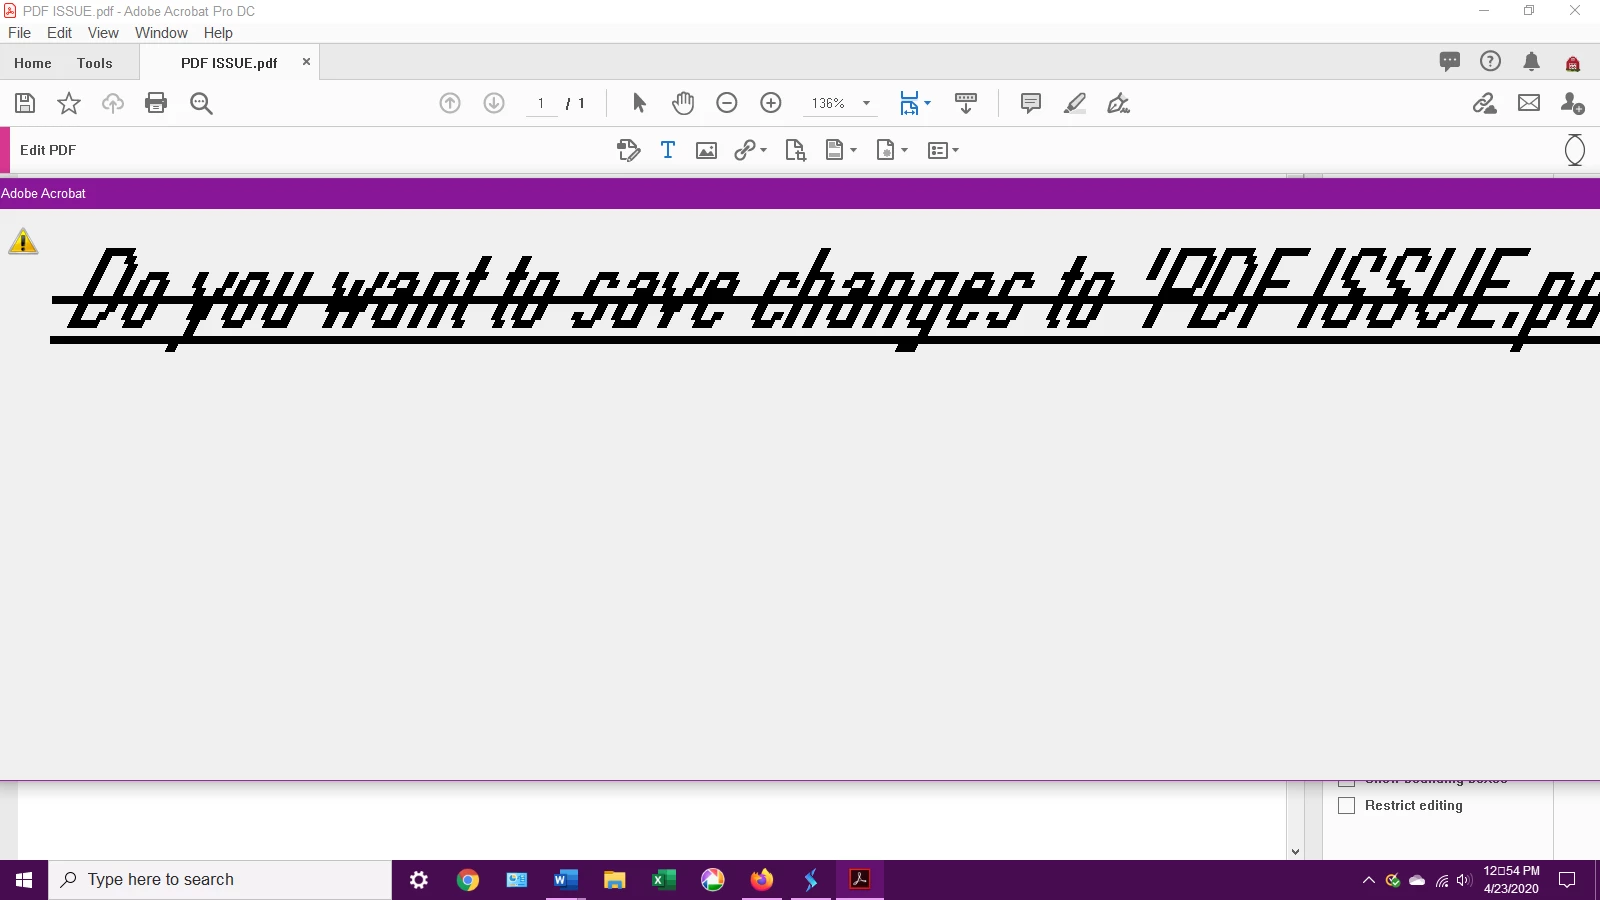Open chat speech bubble icon

(1450, 62)
